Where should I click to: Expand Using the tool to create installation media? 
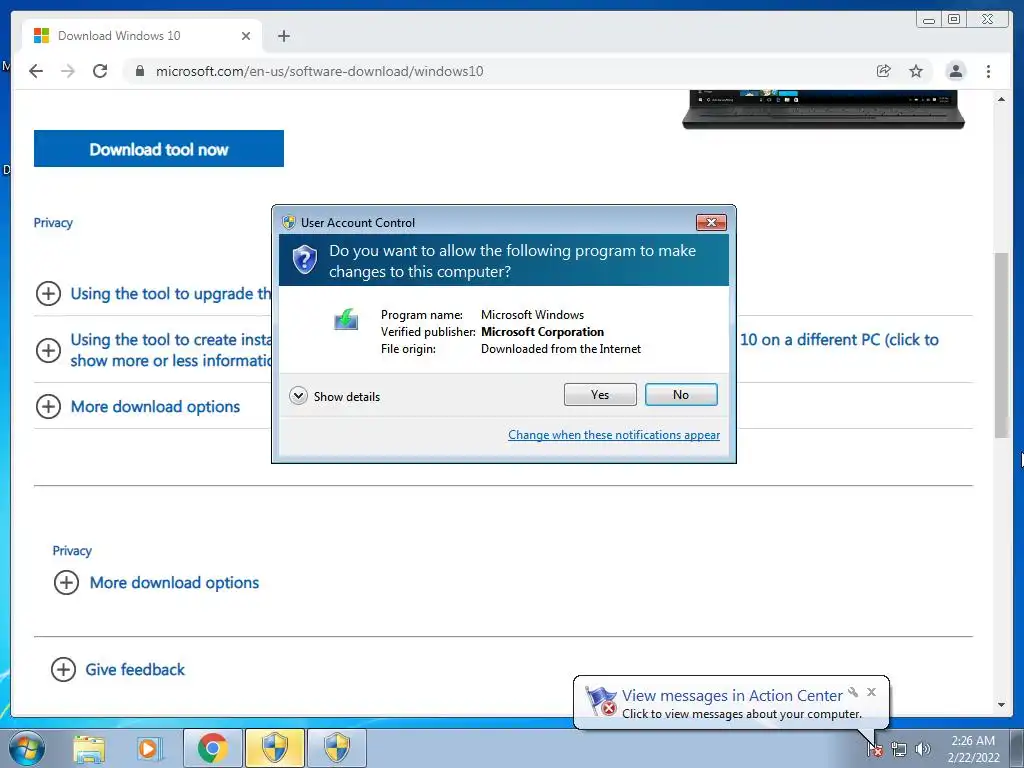point(48,350)
